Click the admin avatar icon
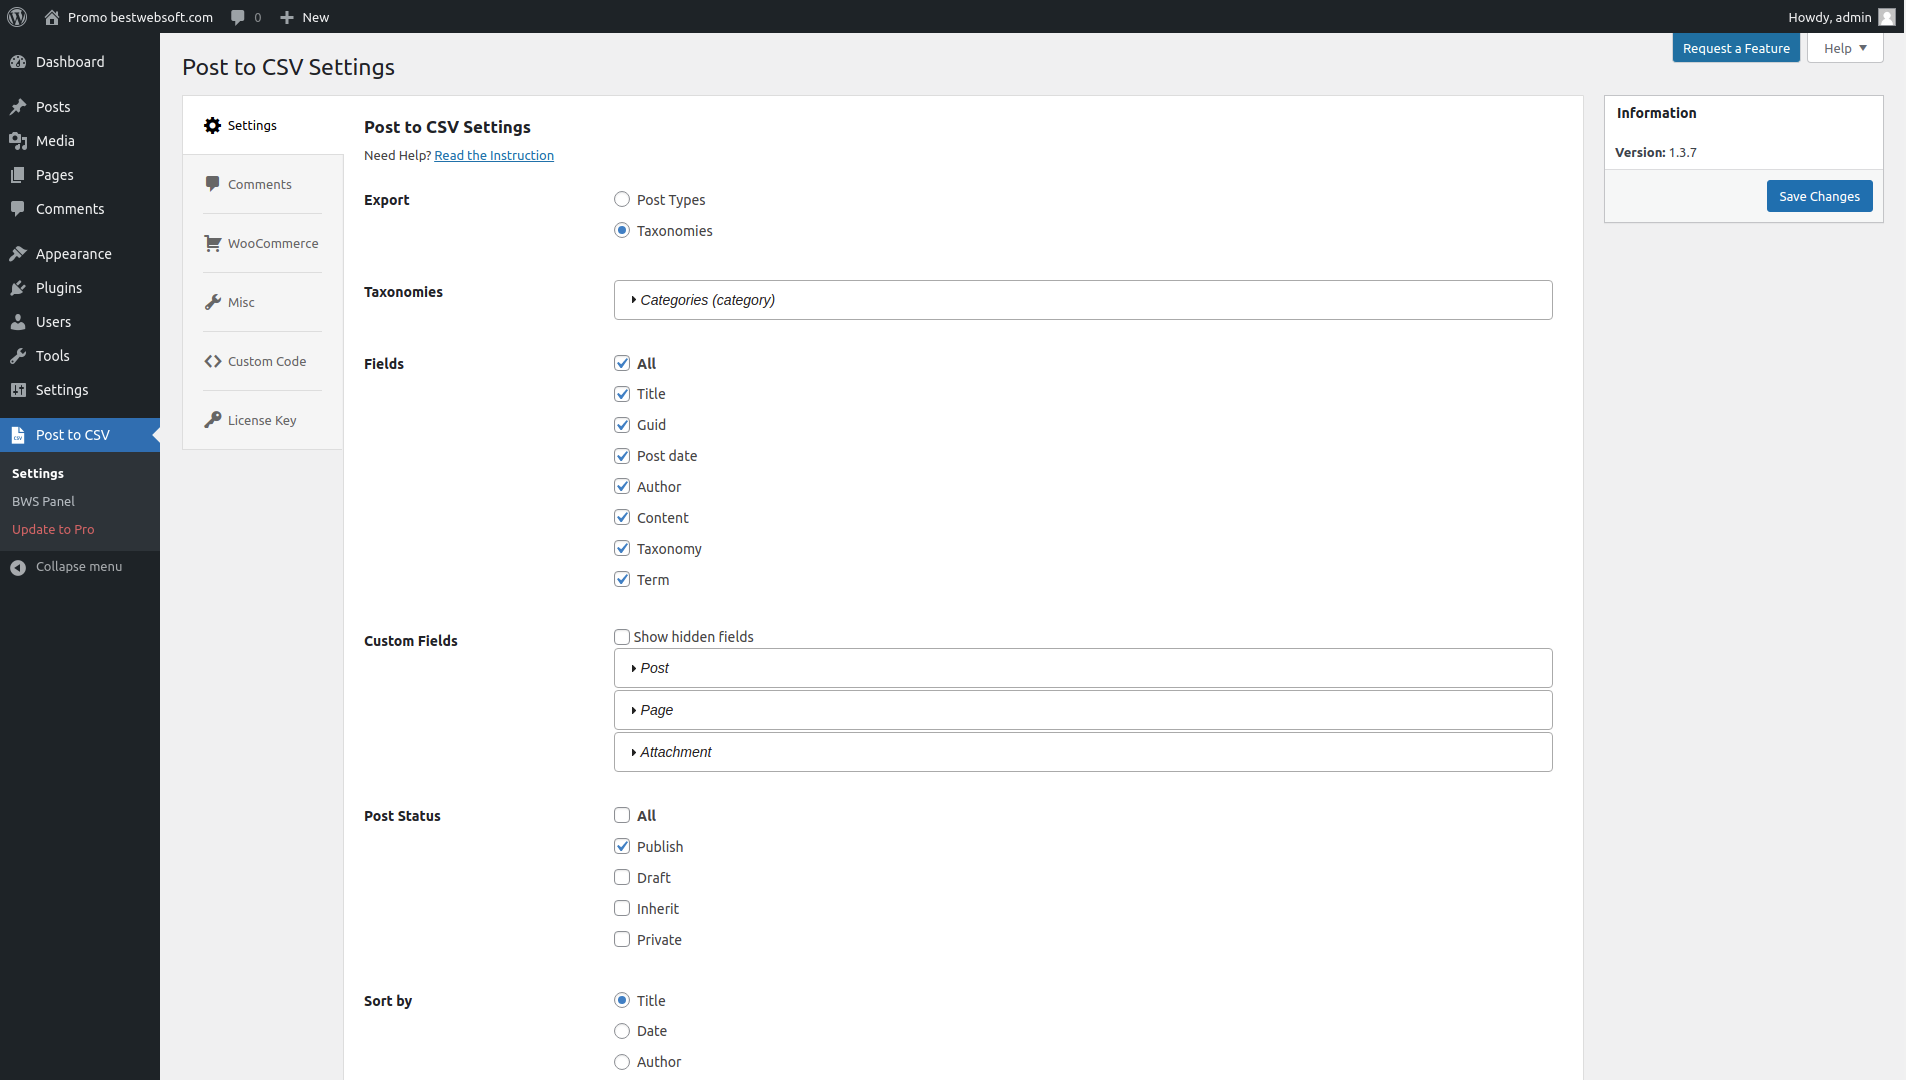 (x=1886, y=17)
